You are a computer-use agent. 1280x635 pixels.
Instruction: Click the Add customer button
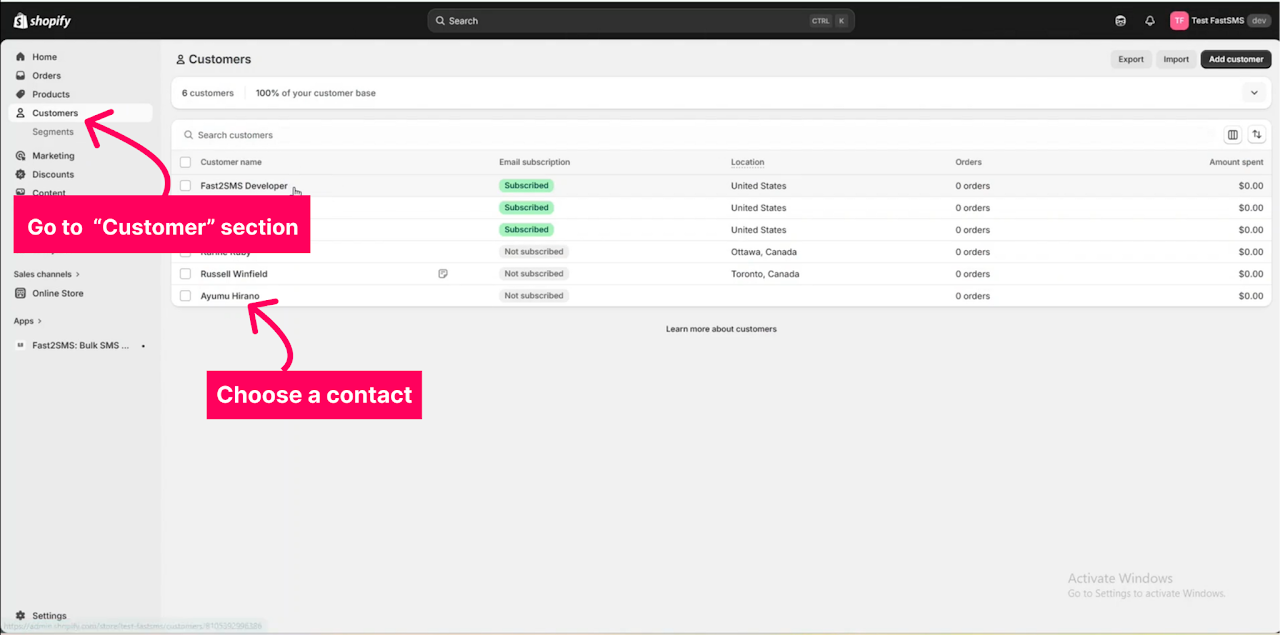pyautogui.click(x=1235, y=59)
